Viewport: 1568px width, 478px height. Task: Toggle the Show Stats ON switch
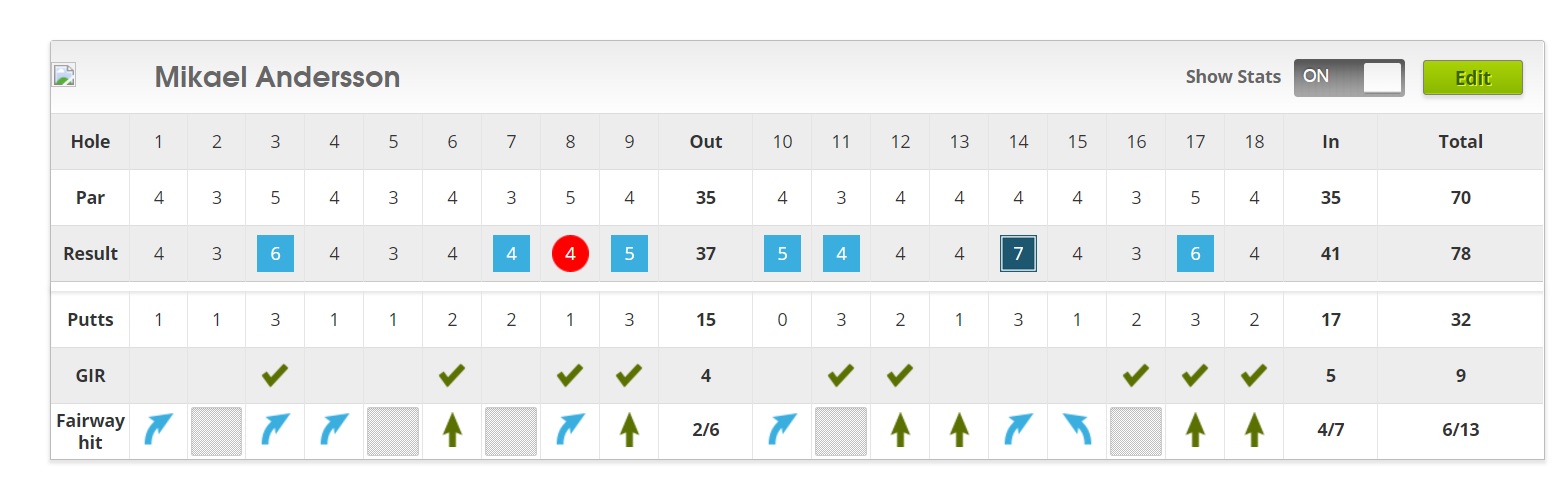[x=1349, y=78]
